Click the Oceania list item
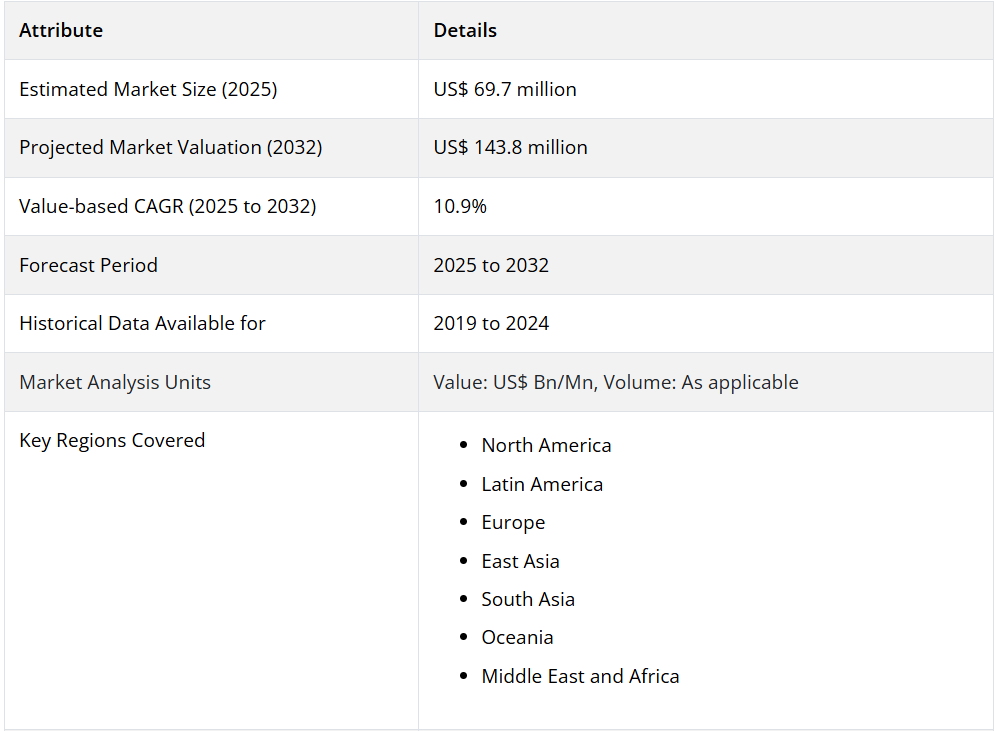The image size is (994, 731). pos(517,638)
